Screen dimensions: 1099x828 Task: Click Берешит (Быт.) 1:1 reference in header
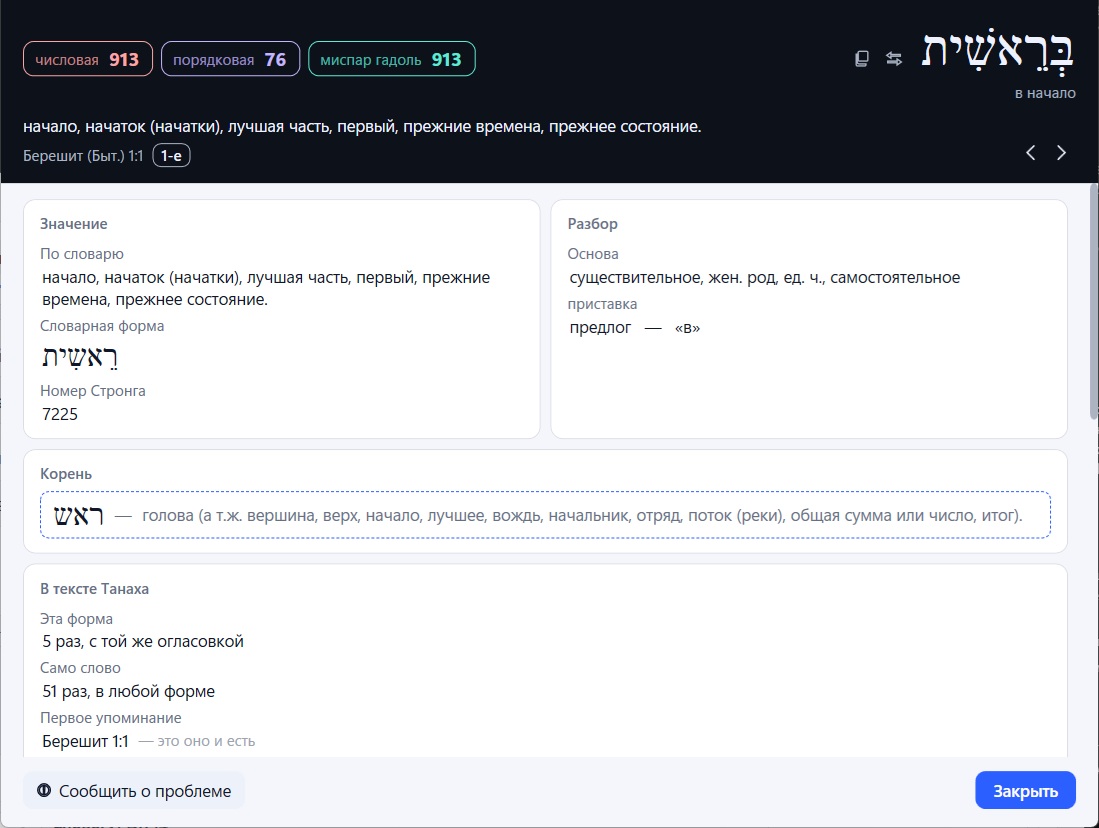tap(83, 156)
